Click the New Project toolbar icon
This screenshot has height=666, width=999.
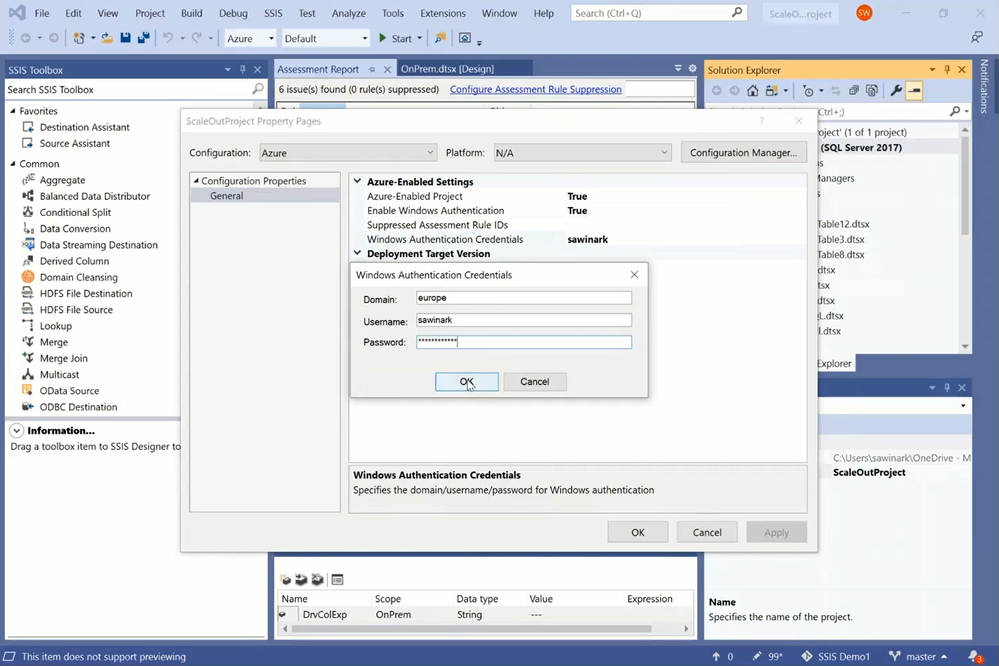point(79,38)
